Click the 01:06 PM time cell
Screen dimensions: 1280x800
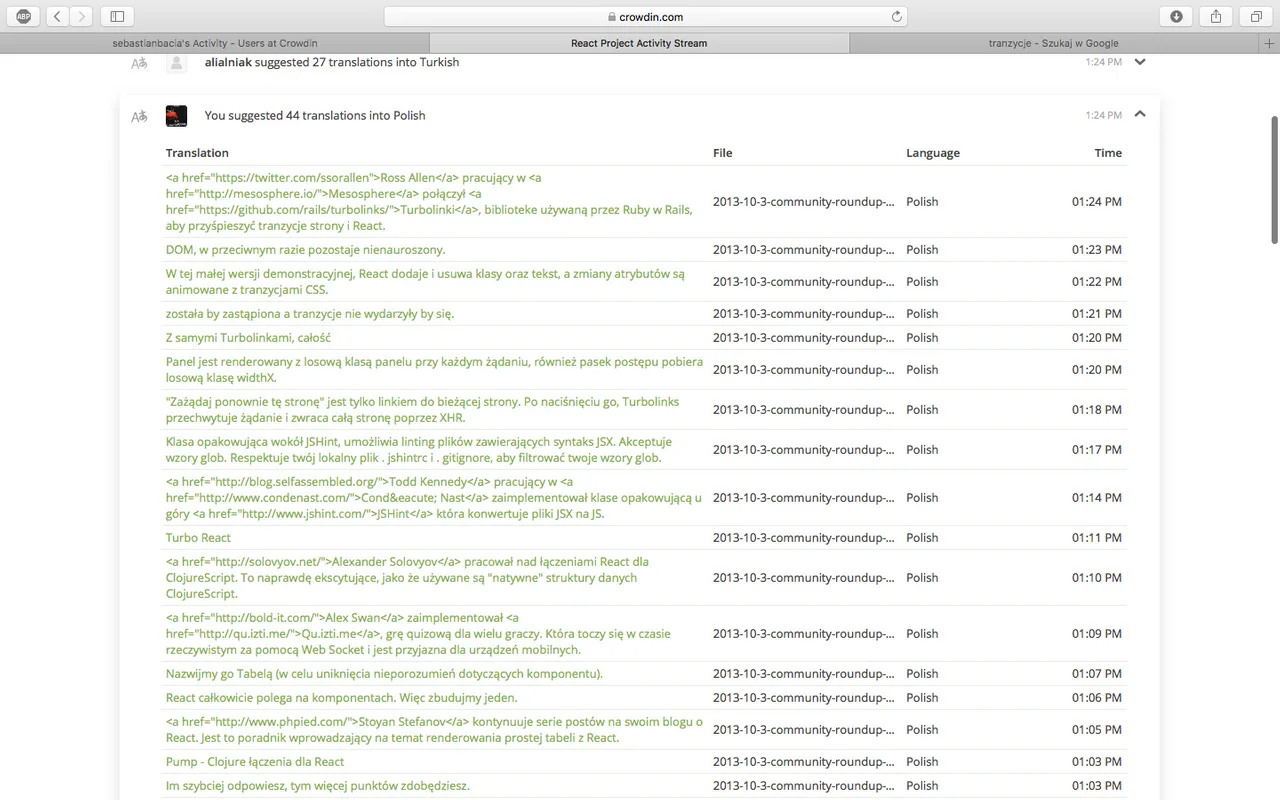[x=1097, y=698]
